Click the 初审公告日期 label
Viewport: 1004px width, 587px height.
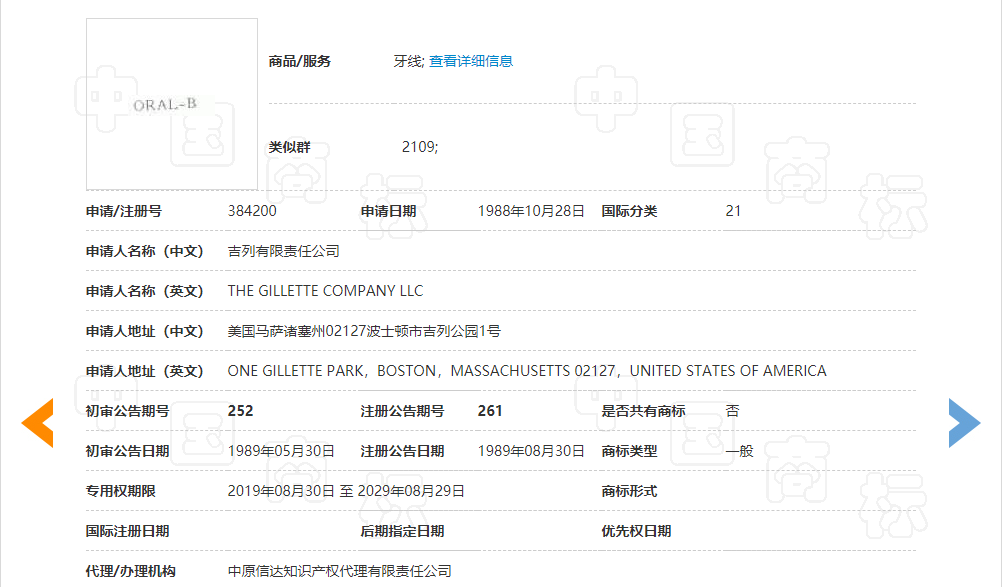click(127, 451)
